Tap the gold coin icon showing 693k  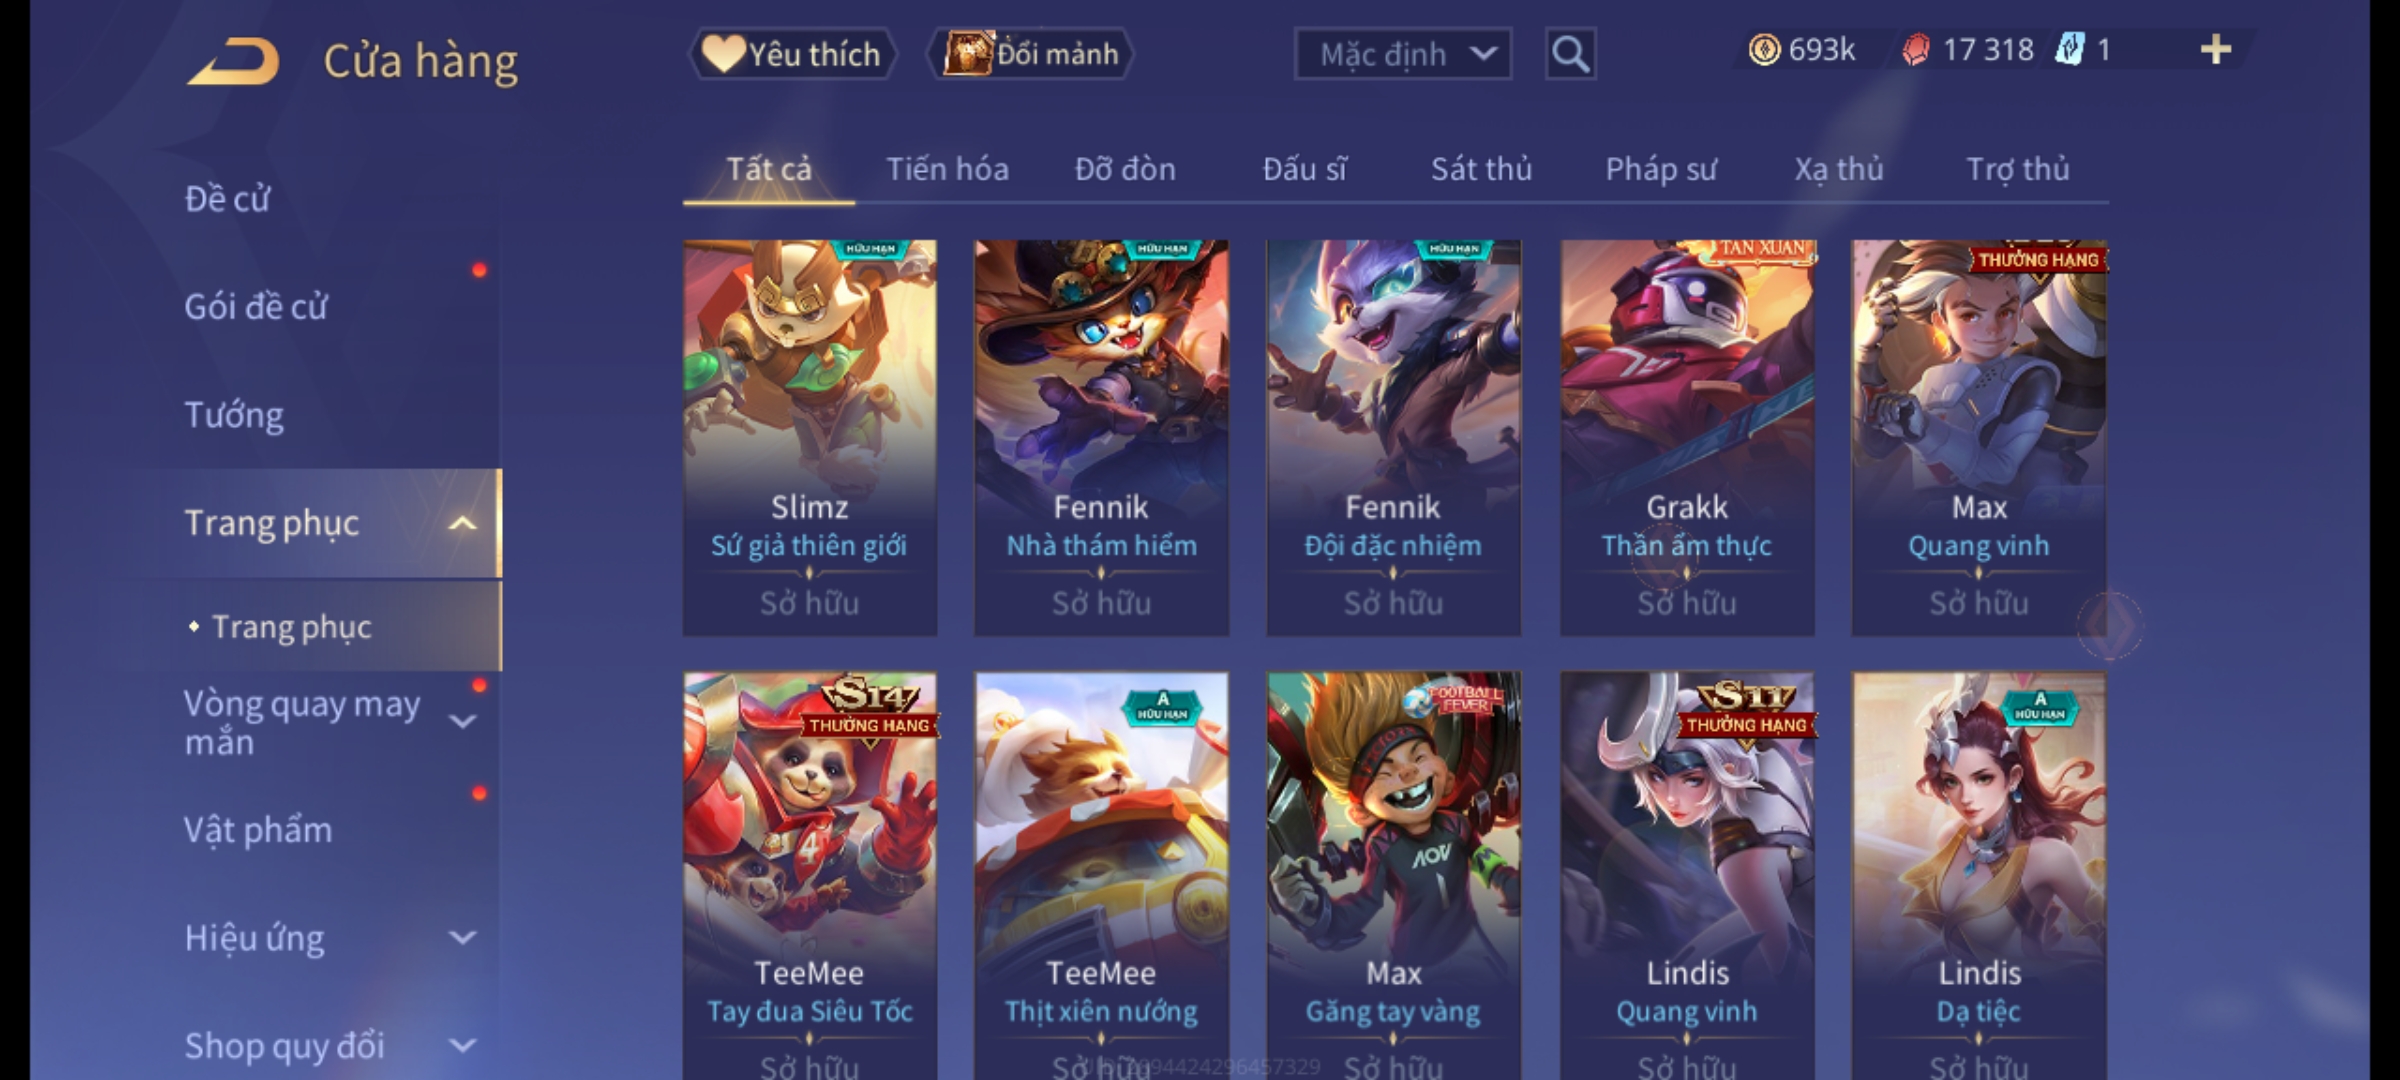coord(1764,50)
